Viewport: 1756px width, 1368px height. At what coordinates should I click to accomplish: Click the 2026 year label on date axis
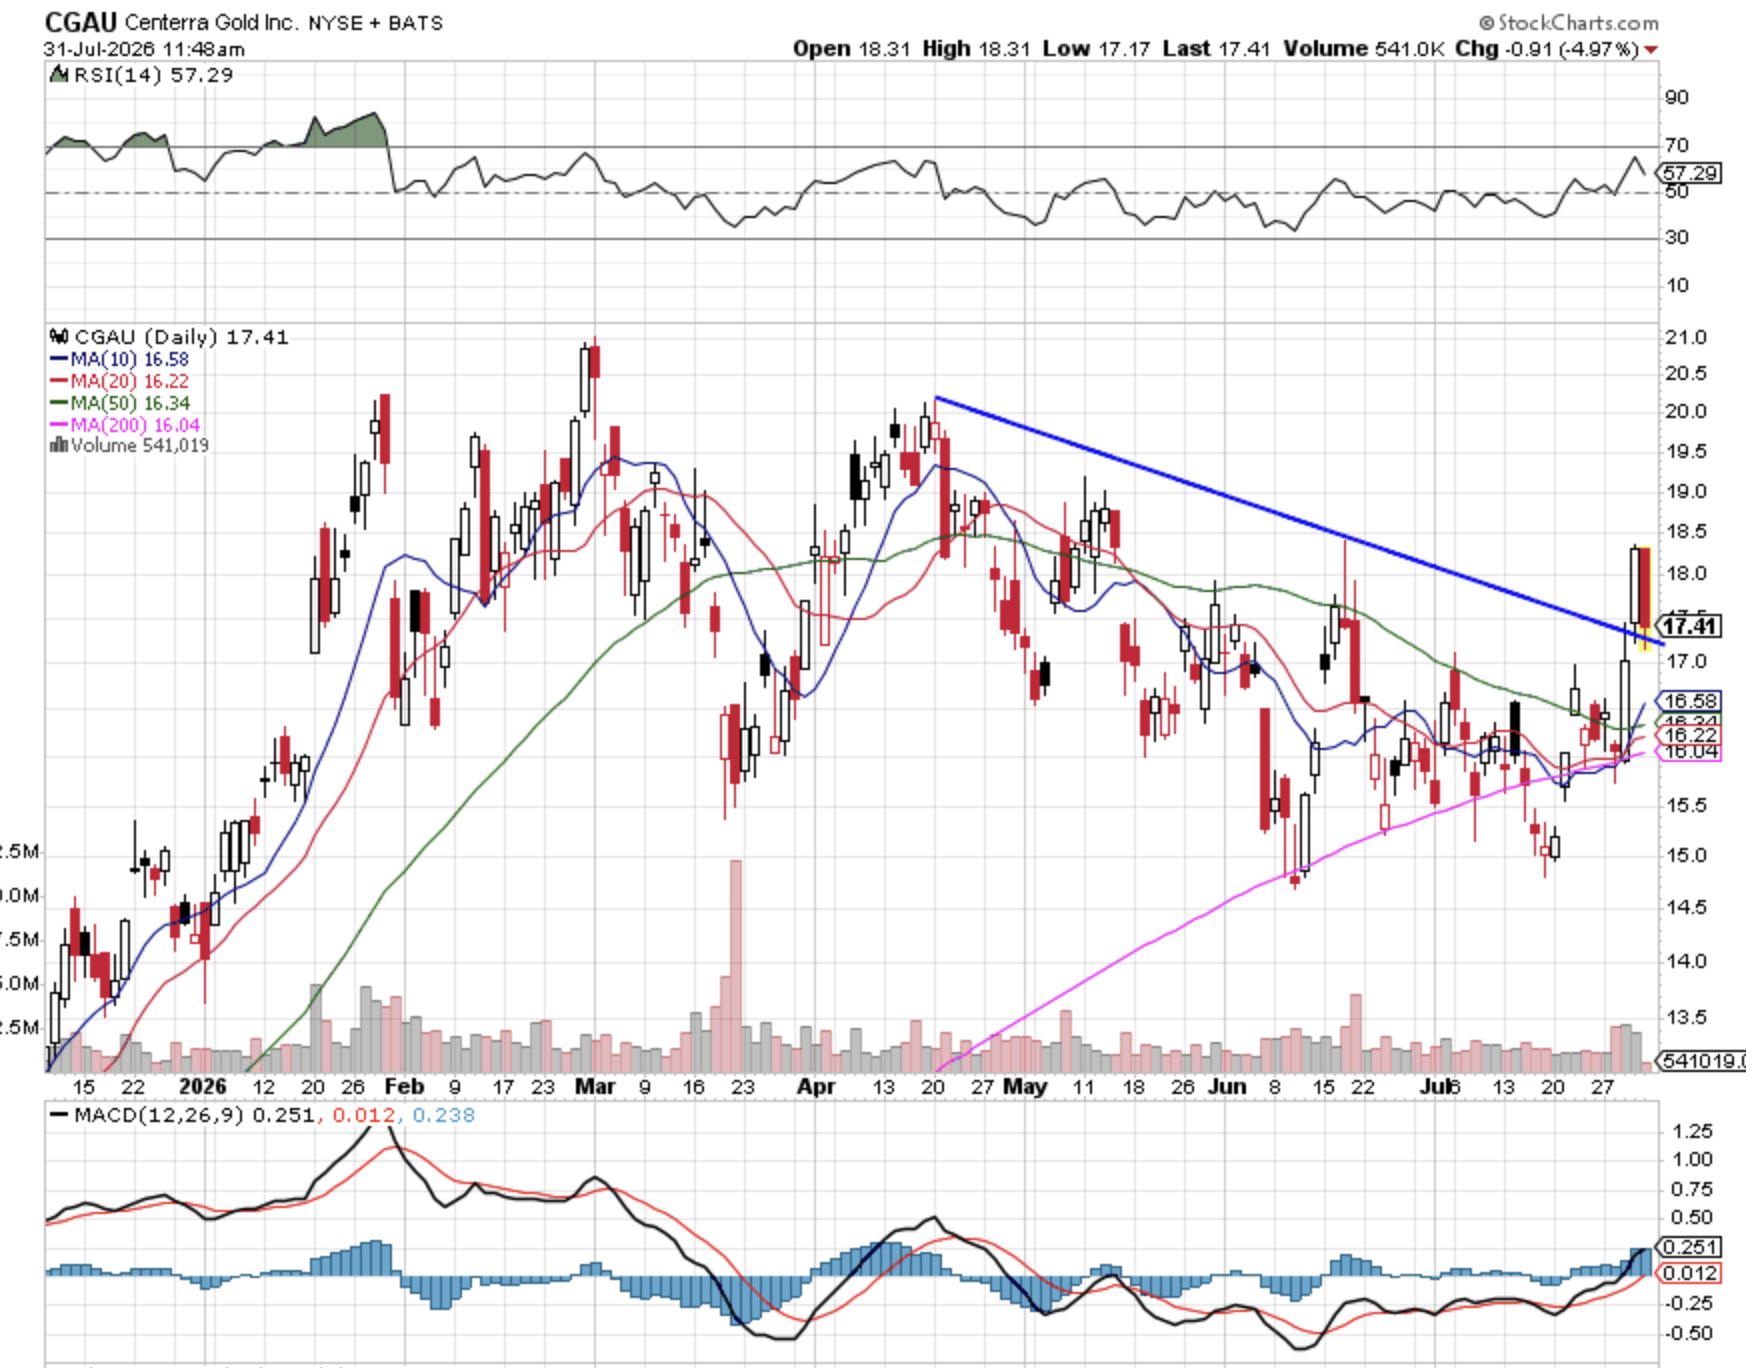tap(202, 1087)
